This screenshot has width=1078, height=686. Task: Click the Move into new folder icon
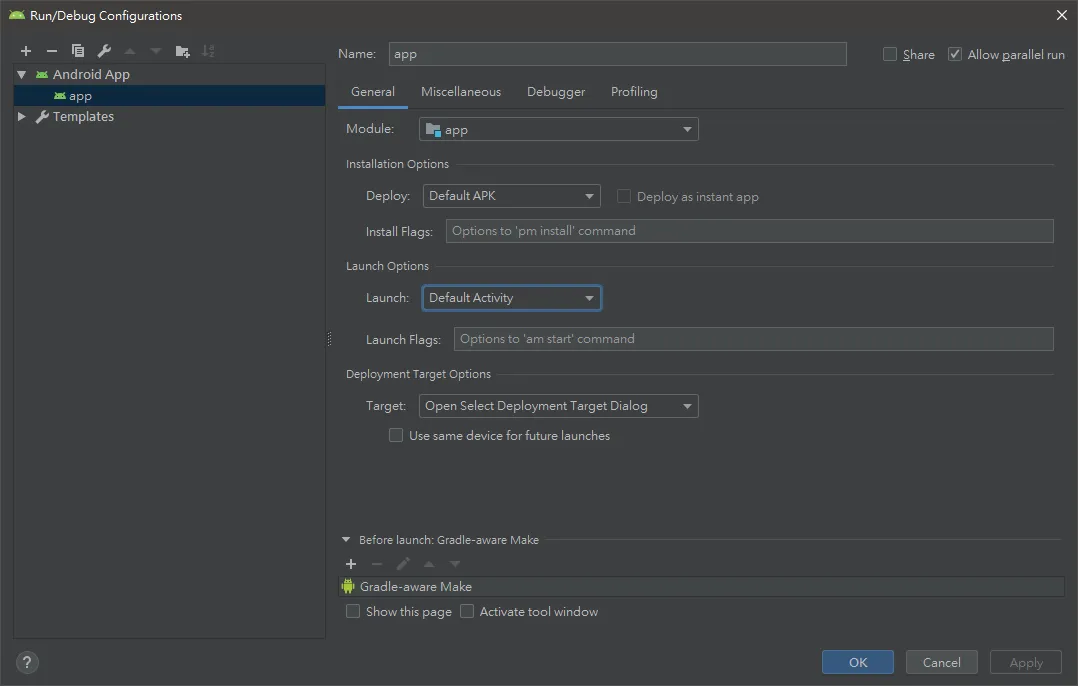[x=182, y=51]
